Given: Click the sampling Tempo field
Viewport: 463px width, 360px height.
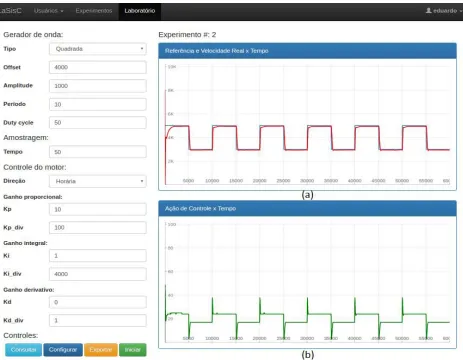Looking at the screenshot, I should click(x=98, y=152).
